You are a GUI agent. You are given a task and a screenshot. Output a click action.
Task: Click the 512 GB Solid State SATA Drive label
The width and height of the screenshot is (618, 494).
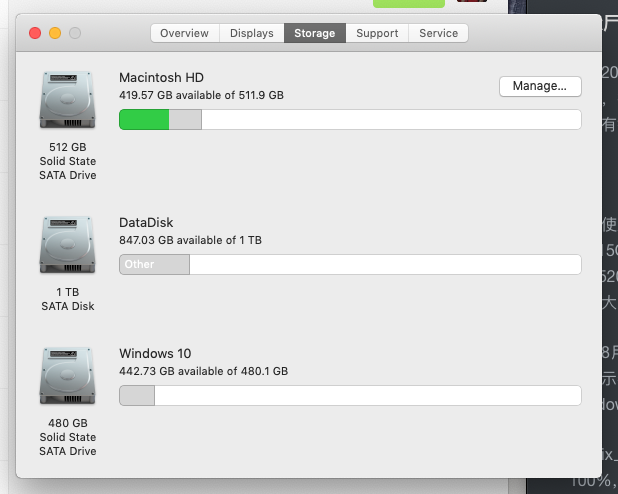(x=67, y=161)
